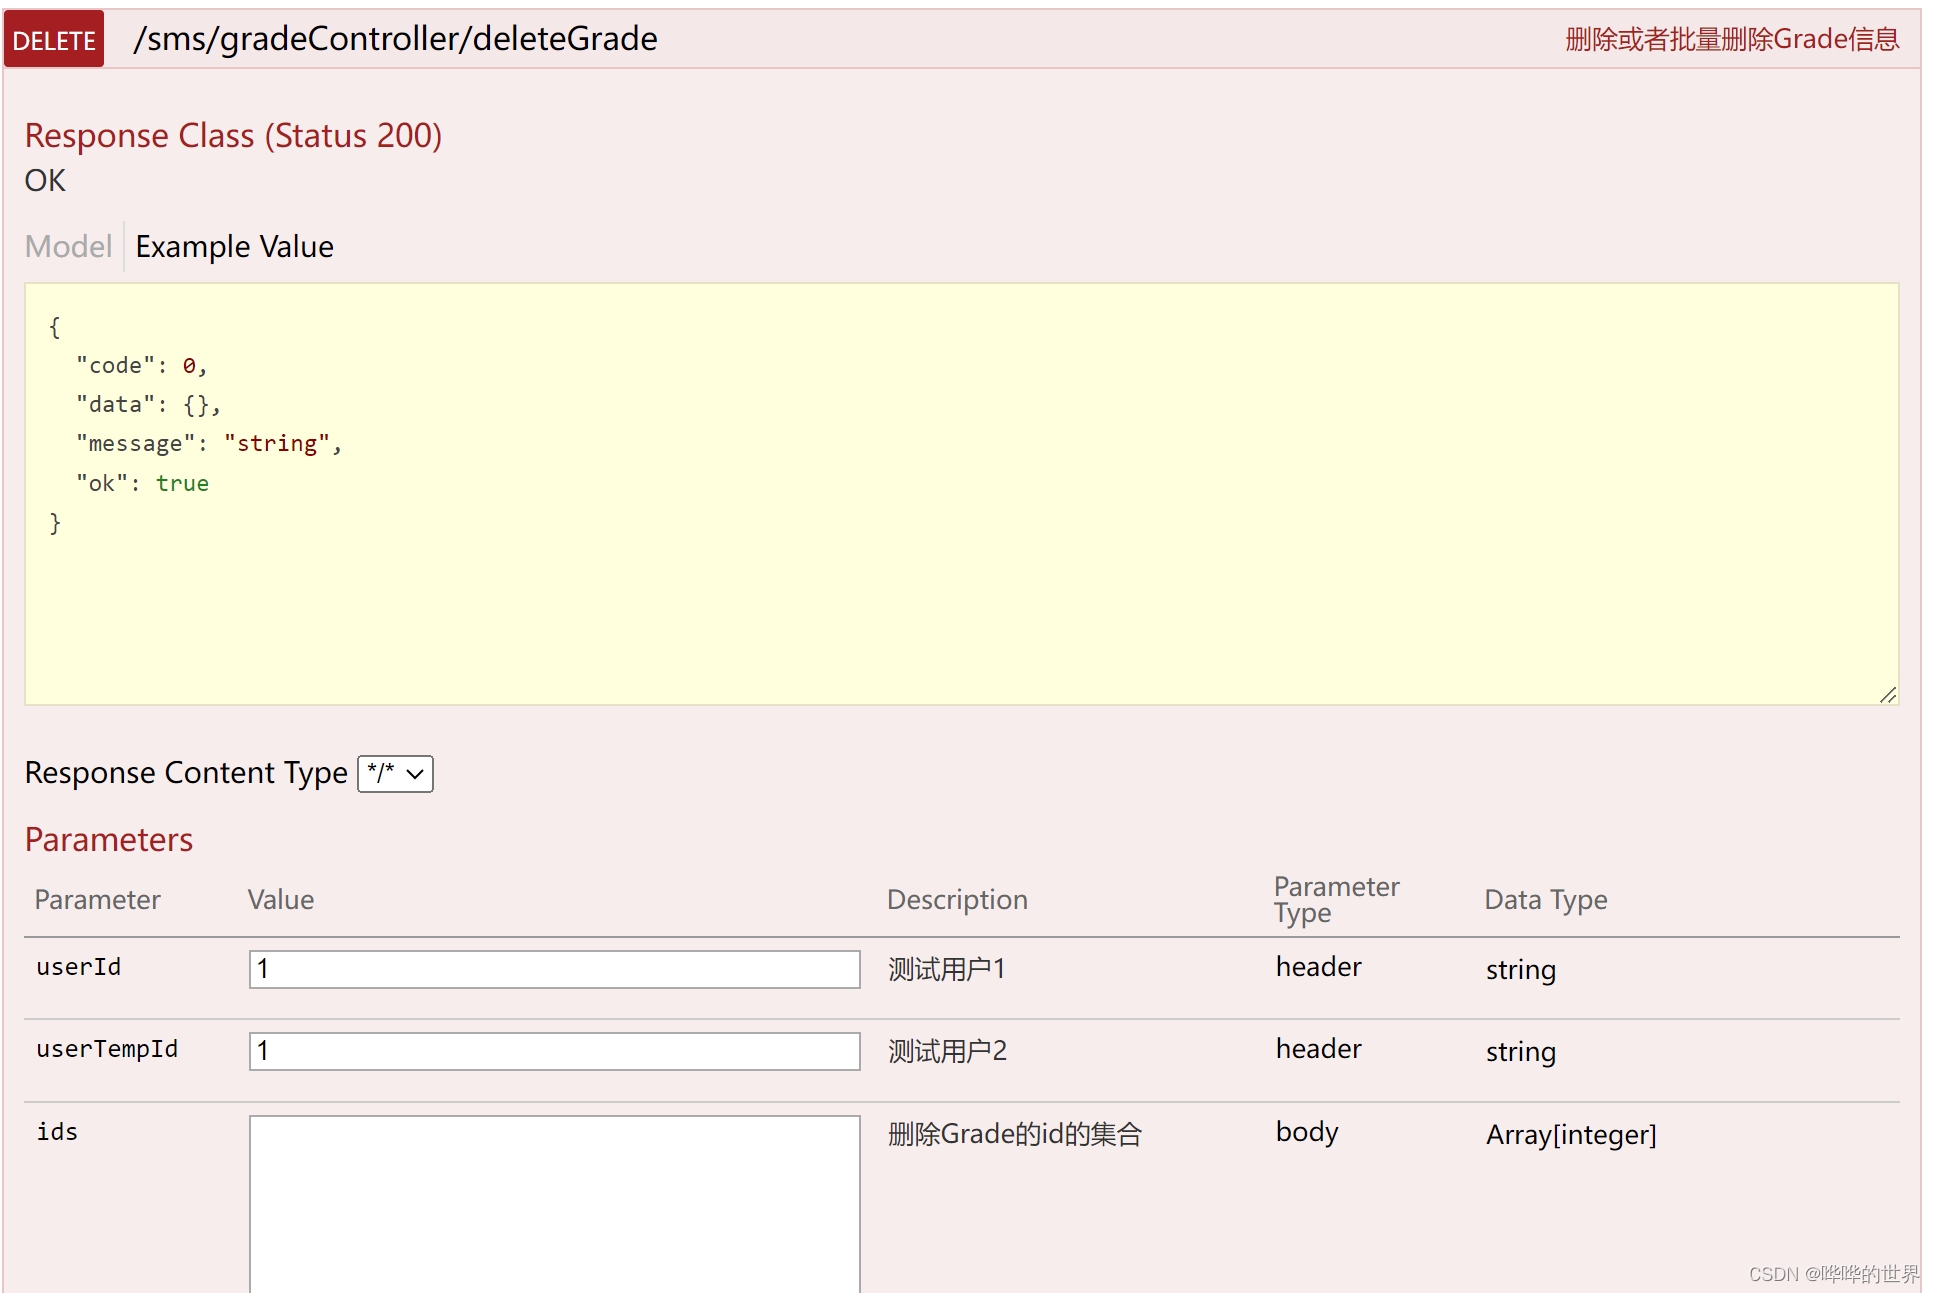Screen dimensions: 1935x1293
Task: Click the red Grade deletion summary text
Action: coord(1731,40)
